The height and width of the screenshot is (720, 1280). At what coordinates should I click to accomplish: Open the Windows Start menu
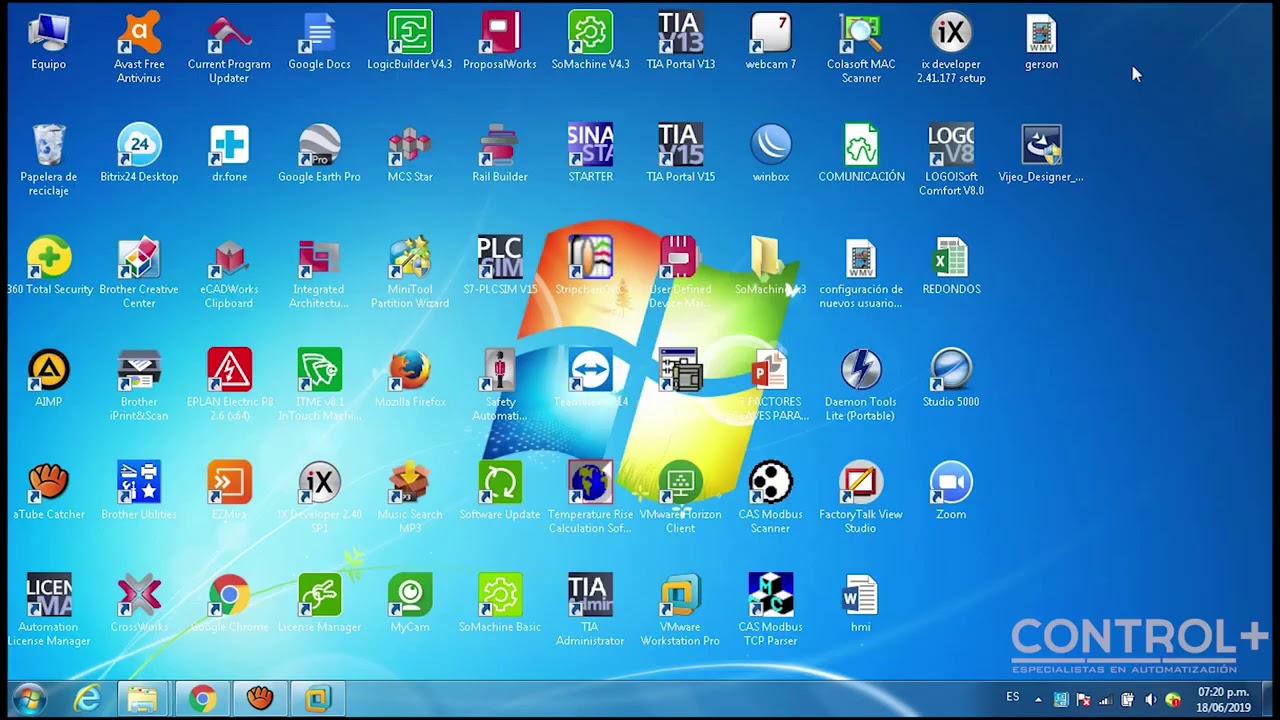[x=28, y=698]
